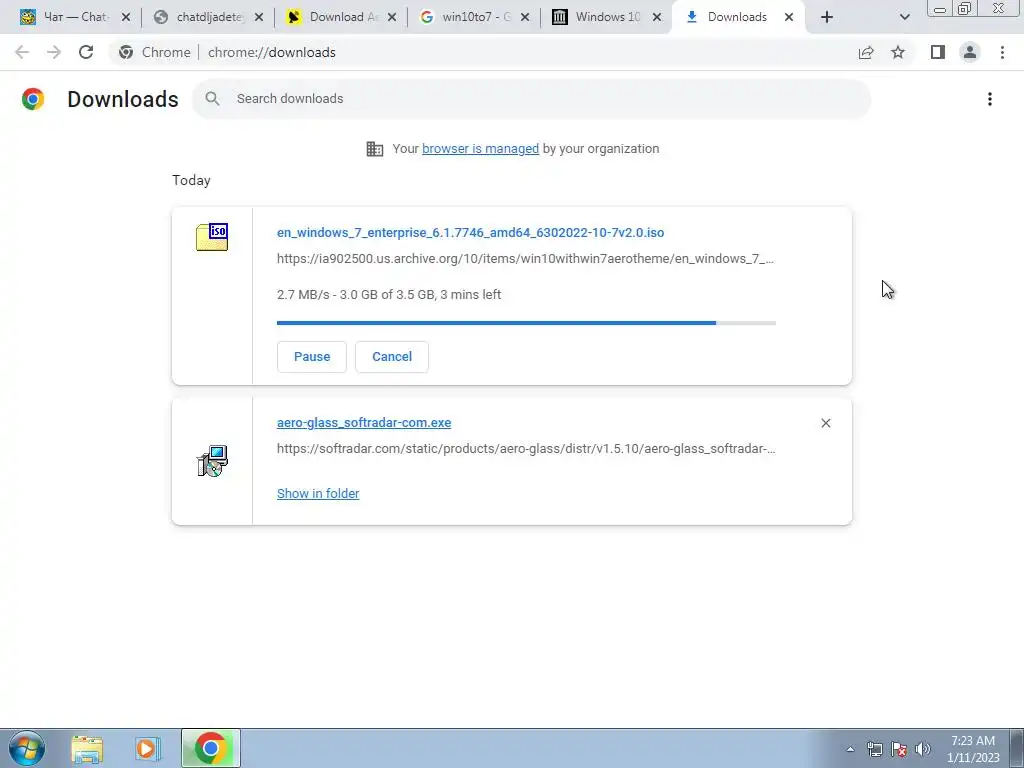Reload the downloads page
1024x768 pixels.
(86, 52)
